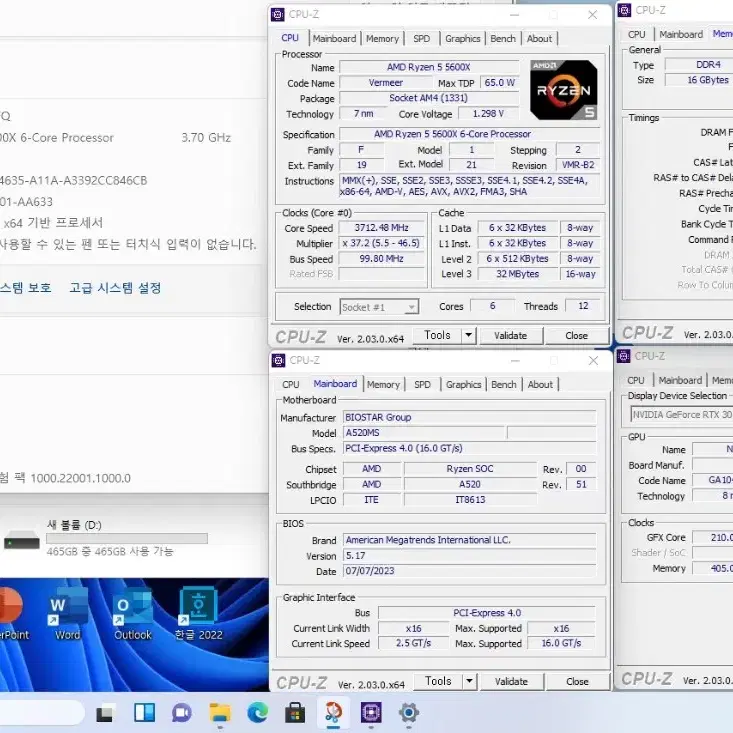Image resolution: width=733 pixels, height=733 pixels.
Task: Click Current Link Speed 2.5 GT/s value
Action: (x=414, y=644)
